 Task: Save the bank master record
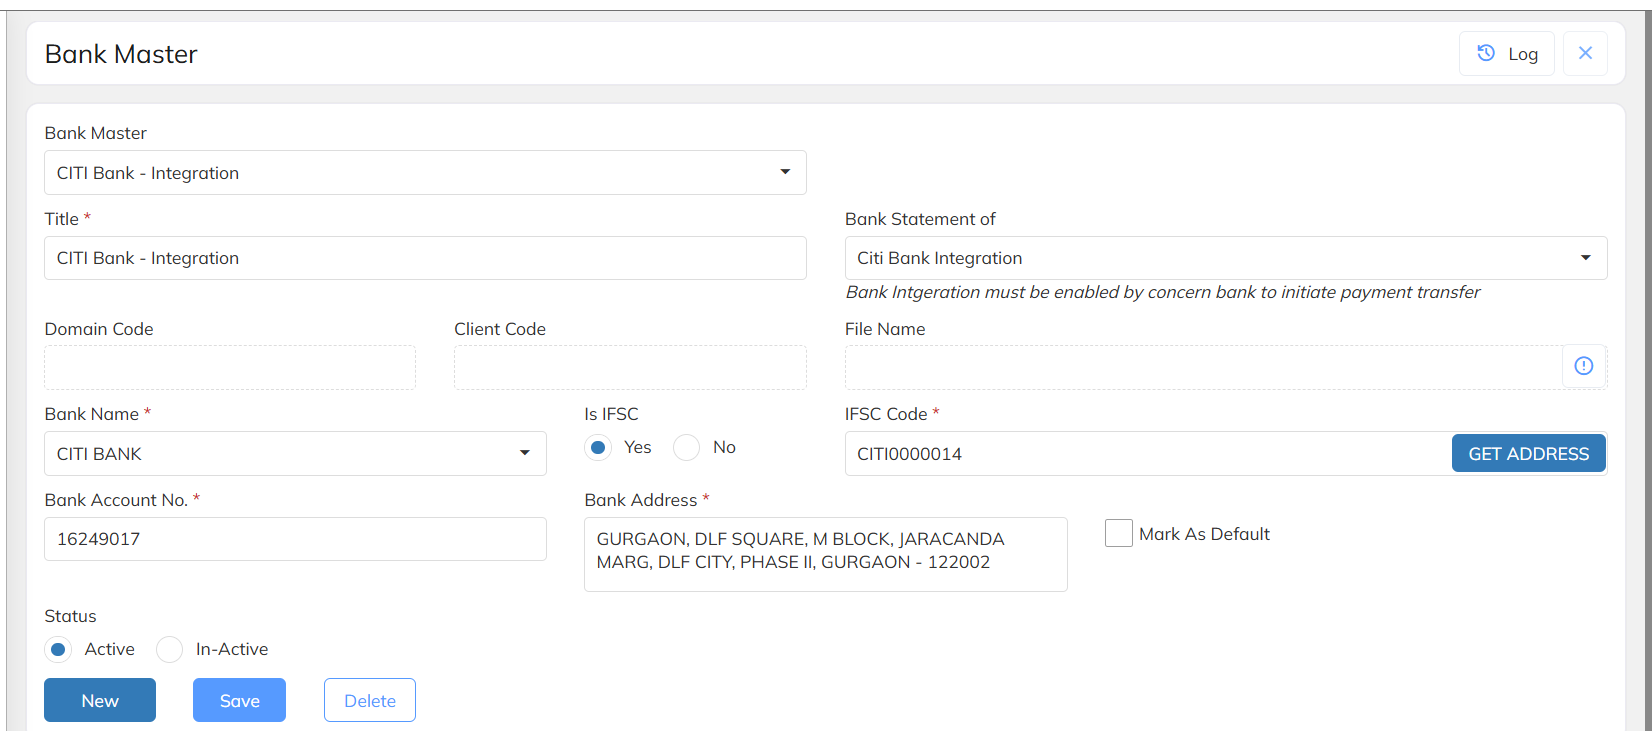239,700
